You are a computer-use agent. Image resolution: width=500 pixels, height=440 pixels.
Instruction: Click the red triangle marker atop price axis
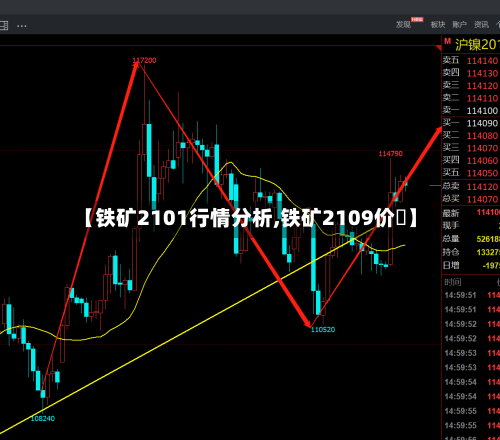click(439, 48)
